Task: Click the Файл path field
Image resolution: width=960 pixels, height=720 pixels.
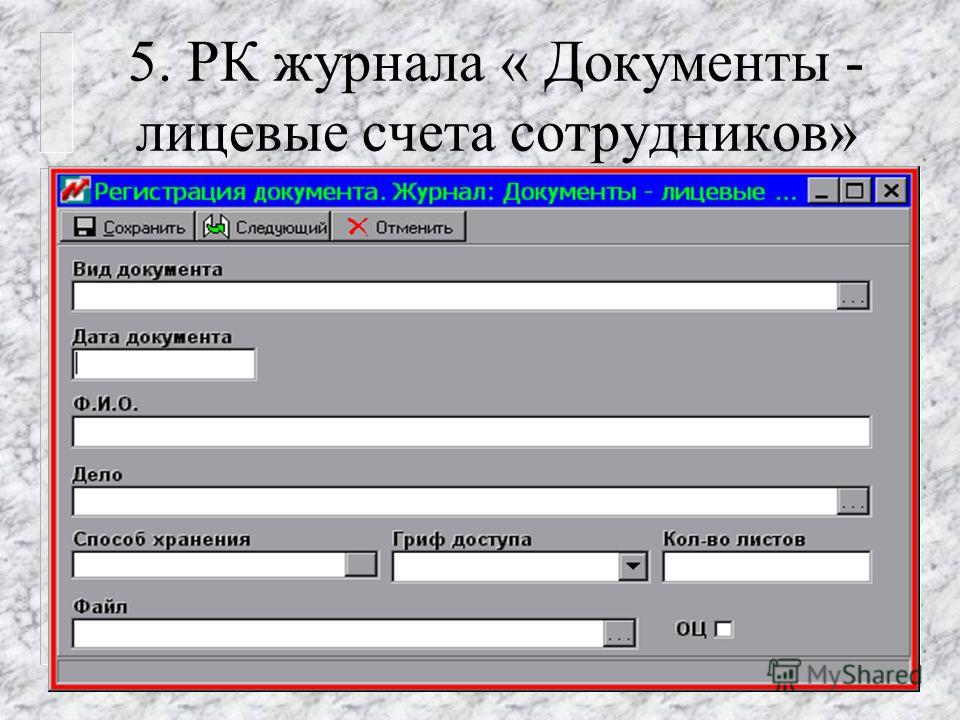Action: (338, 634)
